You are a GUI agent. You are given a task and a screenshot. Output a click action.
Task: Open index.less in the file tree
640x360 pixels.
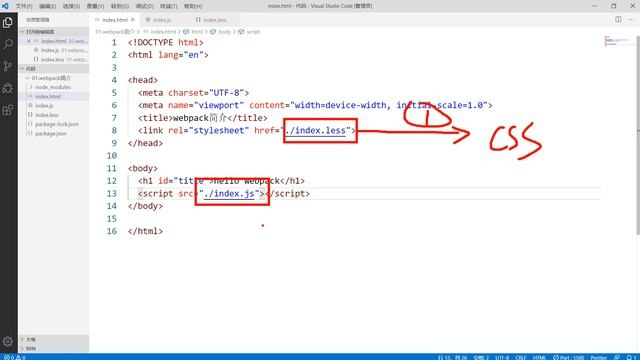(x=53, y=115)
